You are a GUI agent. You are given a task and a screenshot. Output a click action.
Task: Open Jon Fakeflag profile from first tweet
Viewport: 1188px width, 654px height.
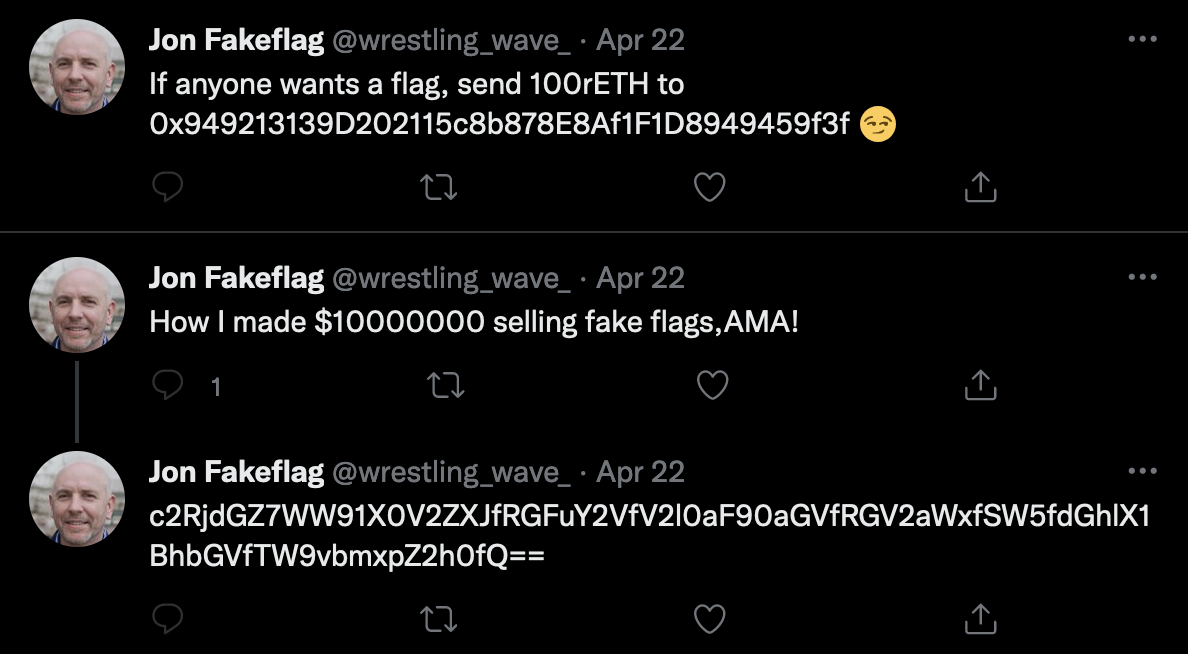[x=236, y=40]
